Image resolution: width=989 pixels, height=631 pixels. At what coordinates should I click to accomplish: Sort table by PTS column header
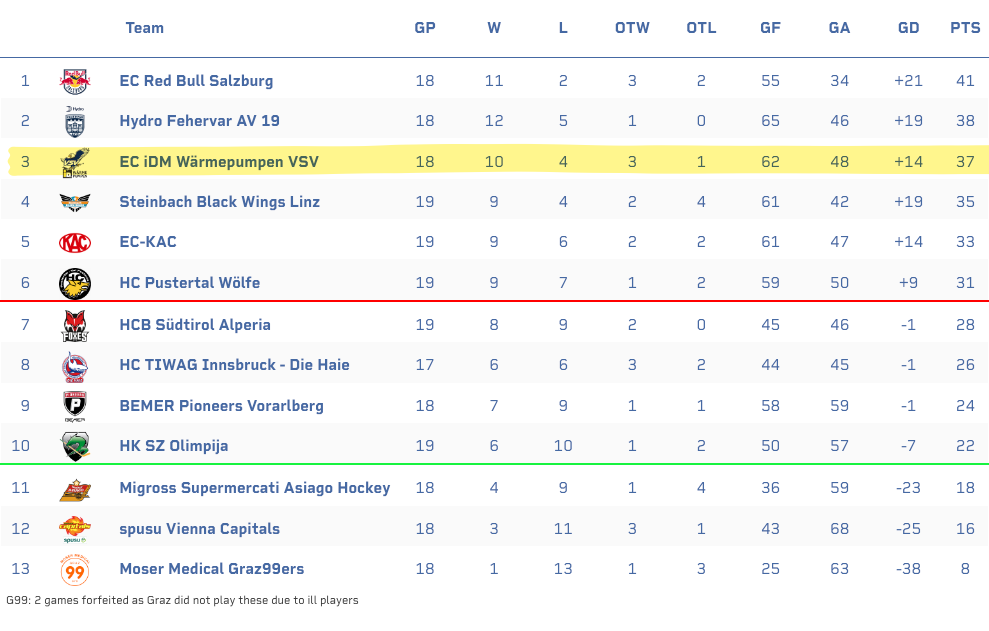click(965, 28)
